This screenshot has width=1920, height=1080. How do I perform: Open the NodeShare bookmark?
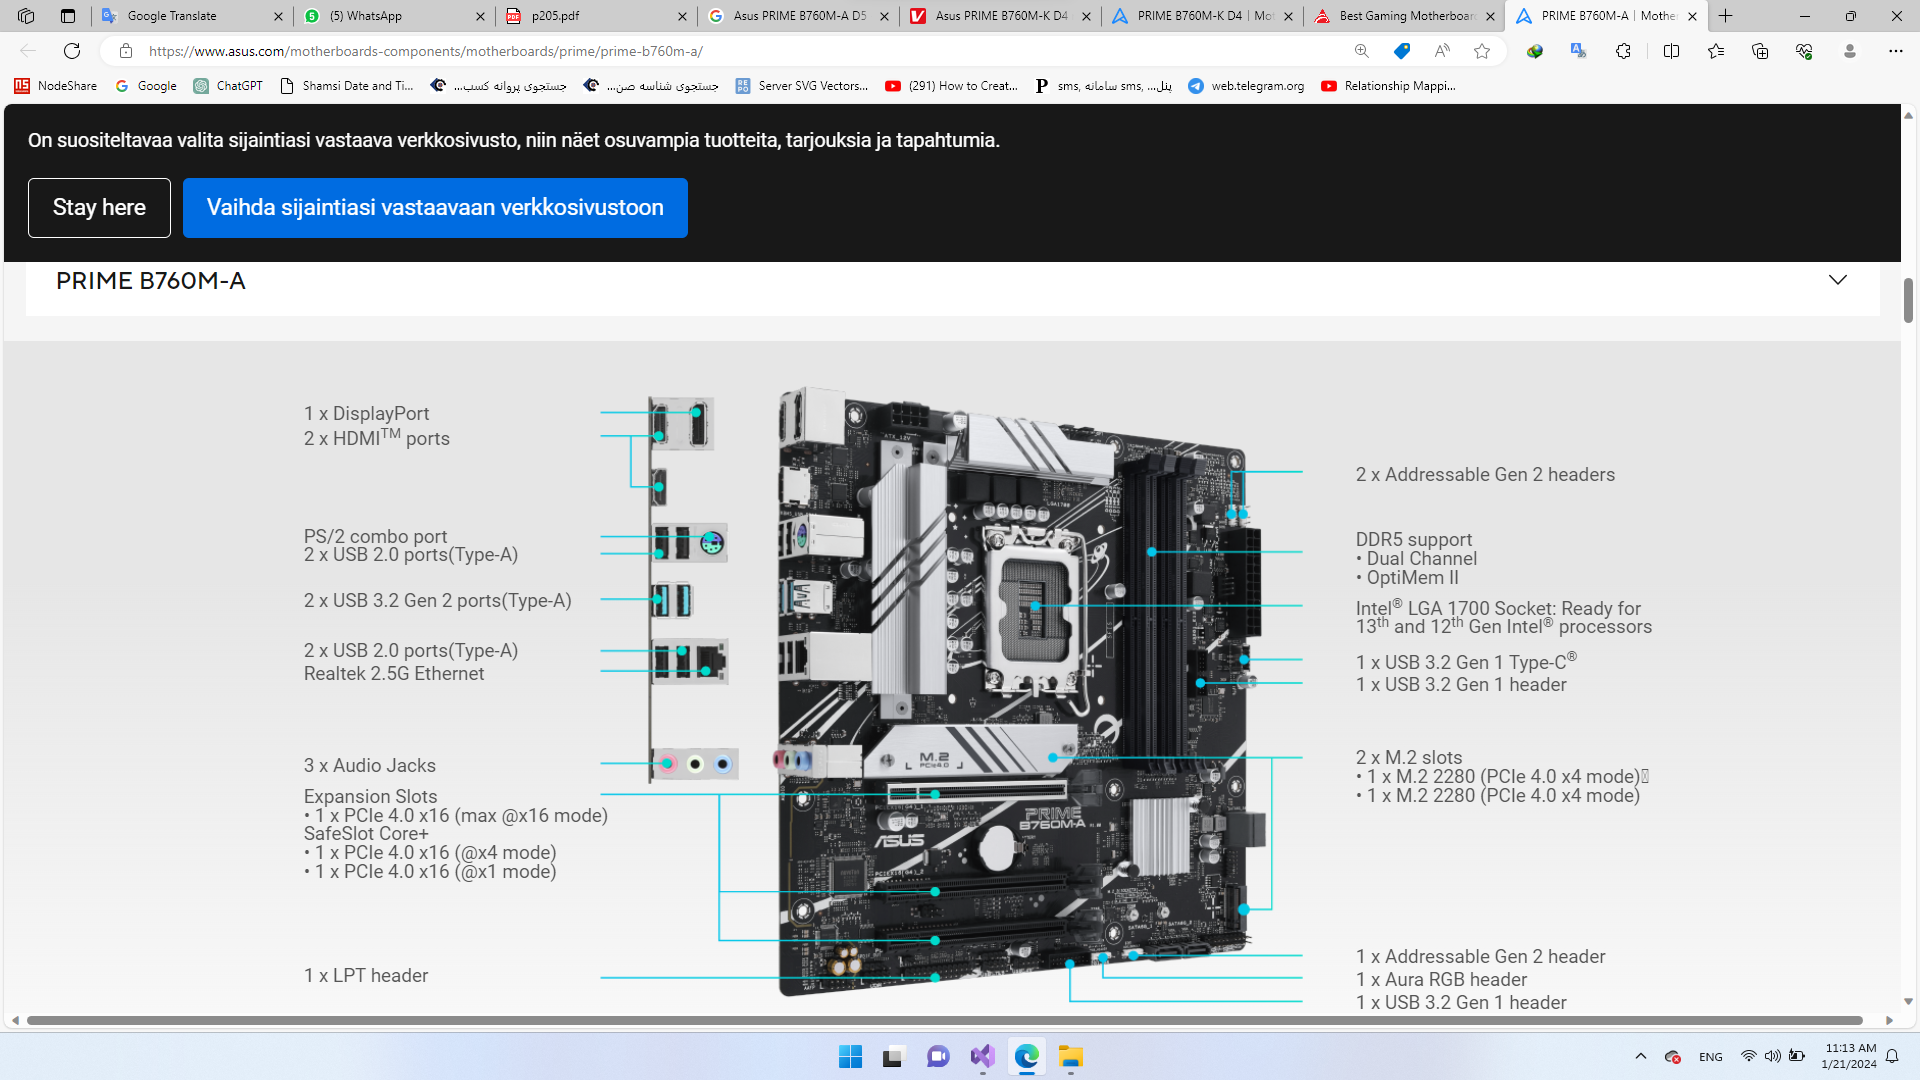pos(56,86)
